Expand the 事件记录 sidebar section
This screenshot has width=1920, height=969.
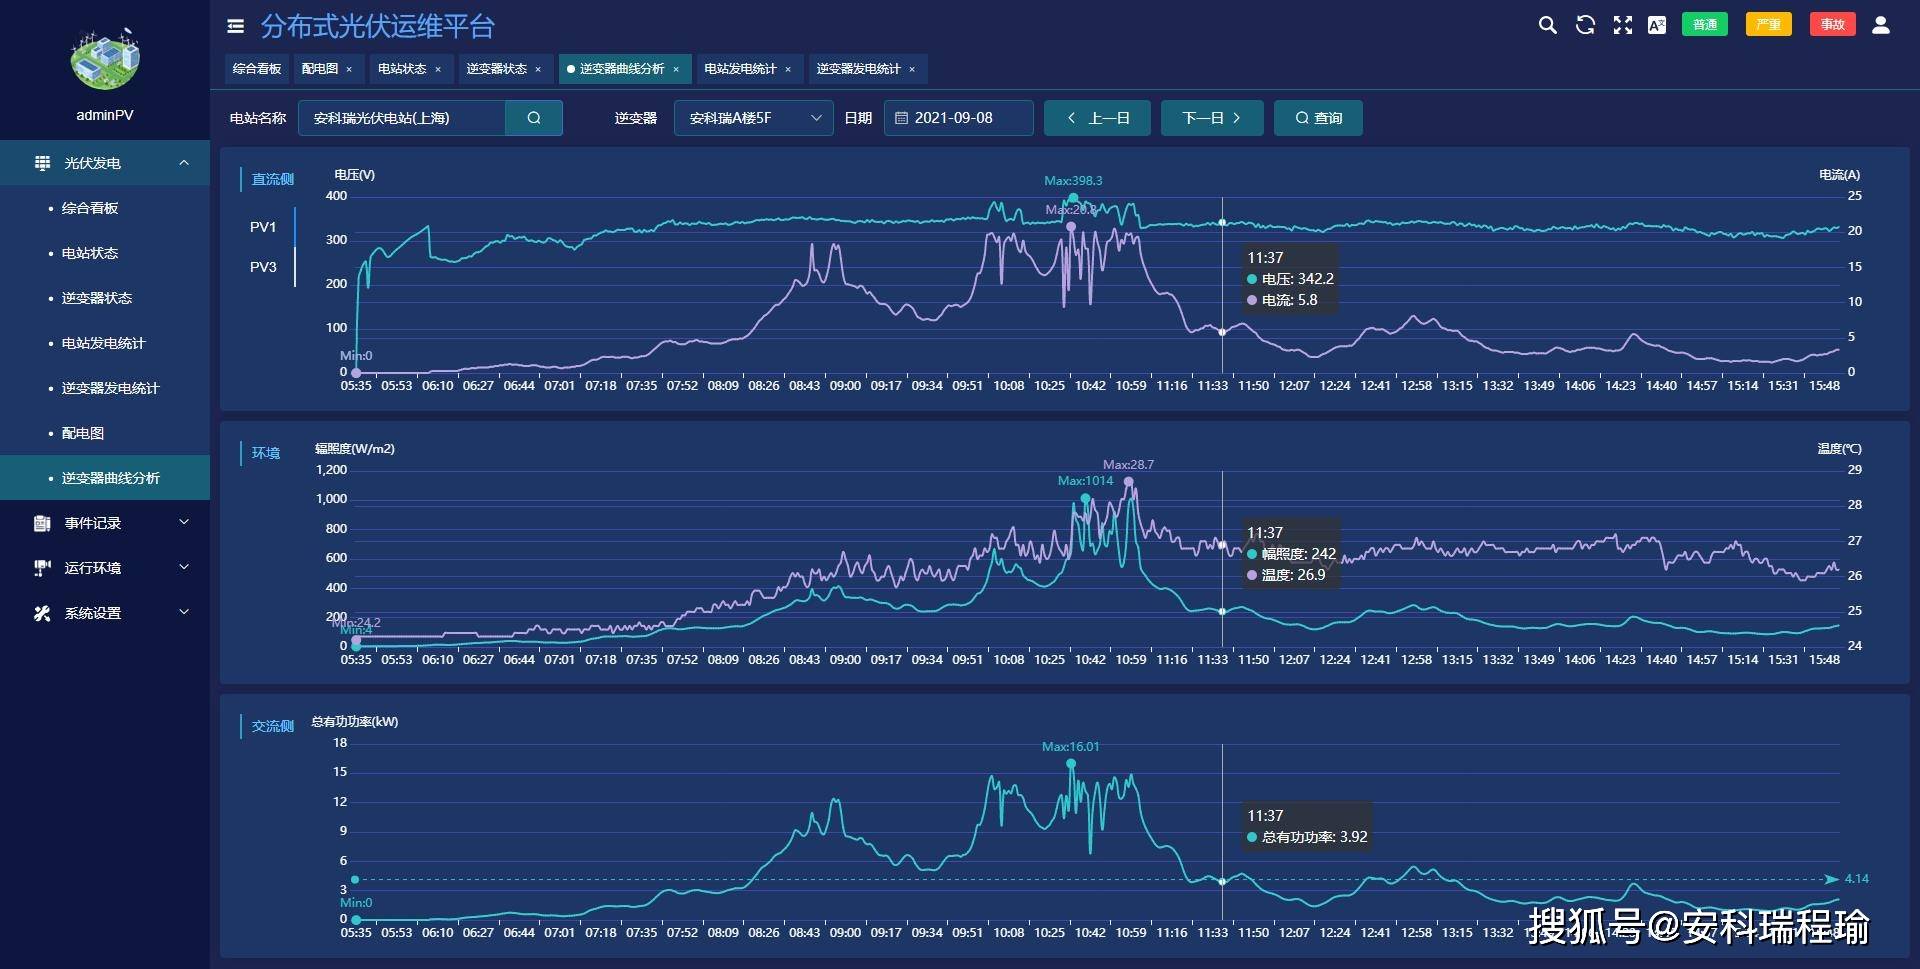pos(184,522)
